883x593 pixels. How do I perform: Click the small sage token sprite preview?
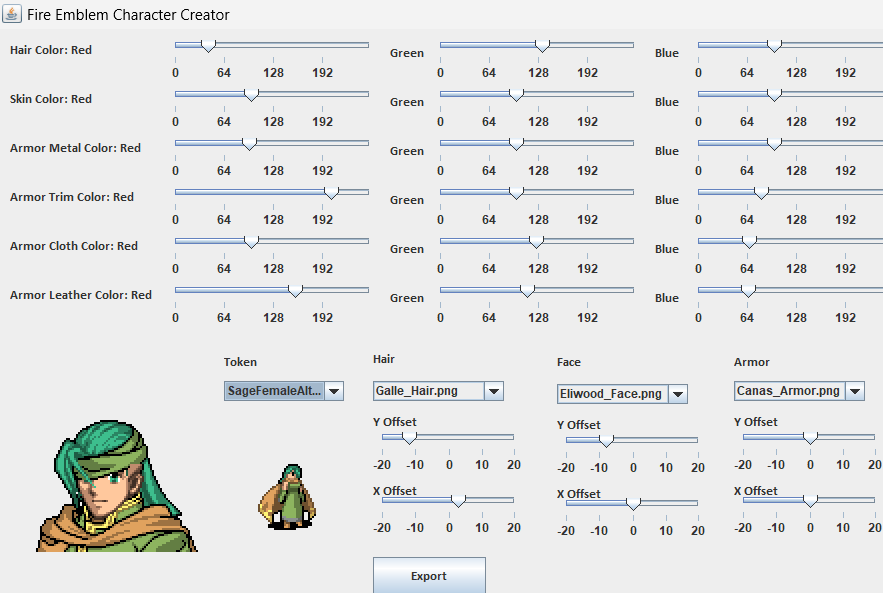click(287, 496)
